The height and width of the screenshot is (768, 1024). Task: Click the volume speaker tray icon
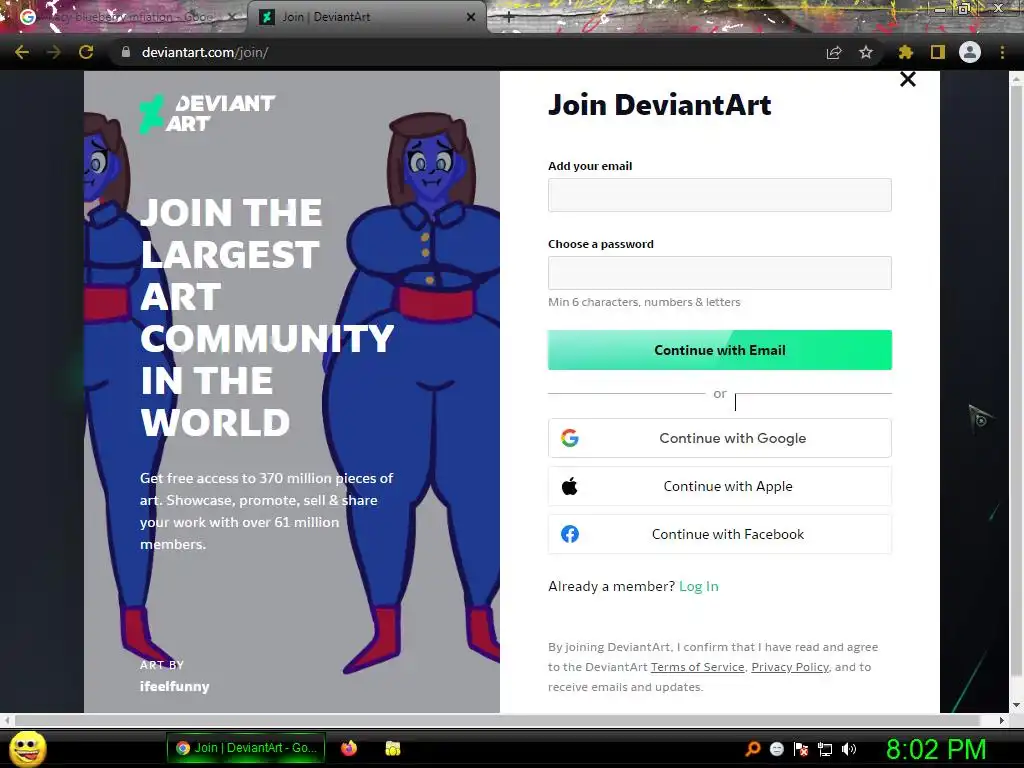[849, 749]
